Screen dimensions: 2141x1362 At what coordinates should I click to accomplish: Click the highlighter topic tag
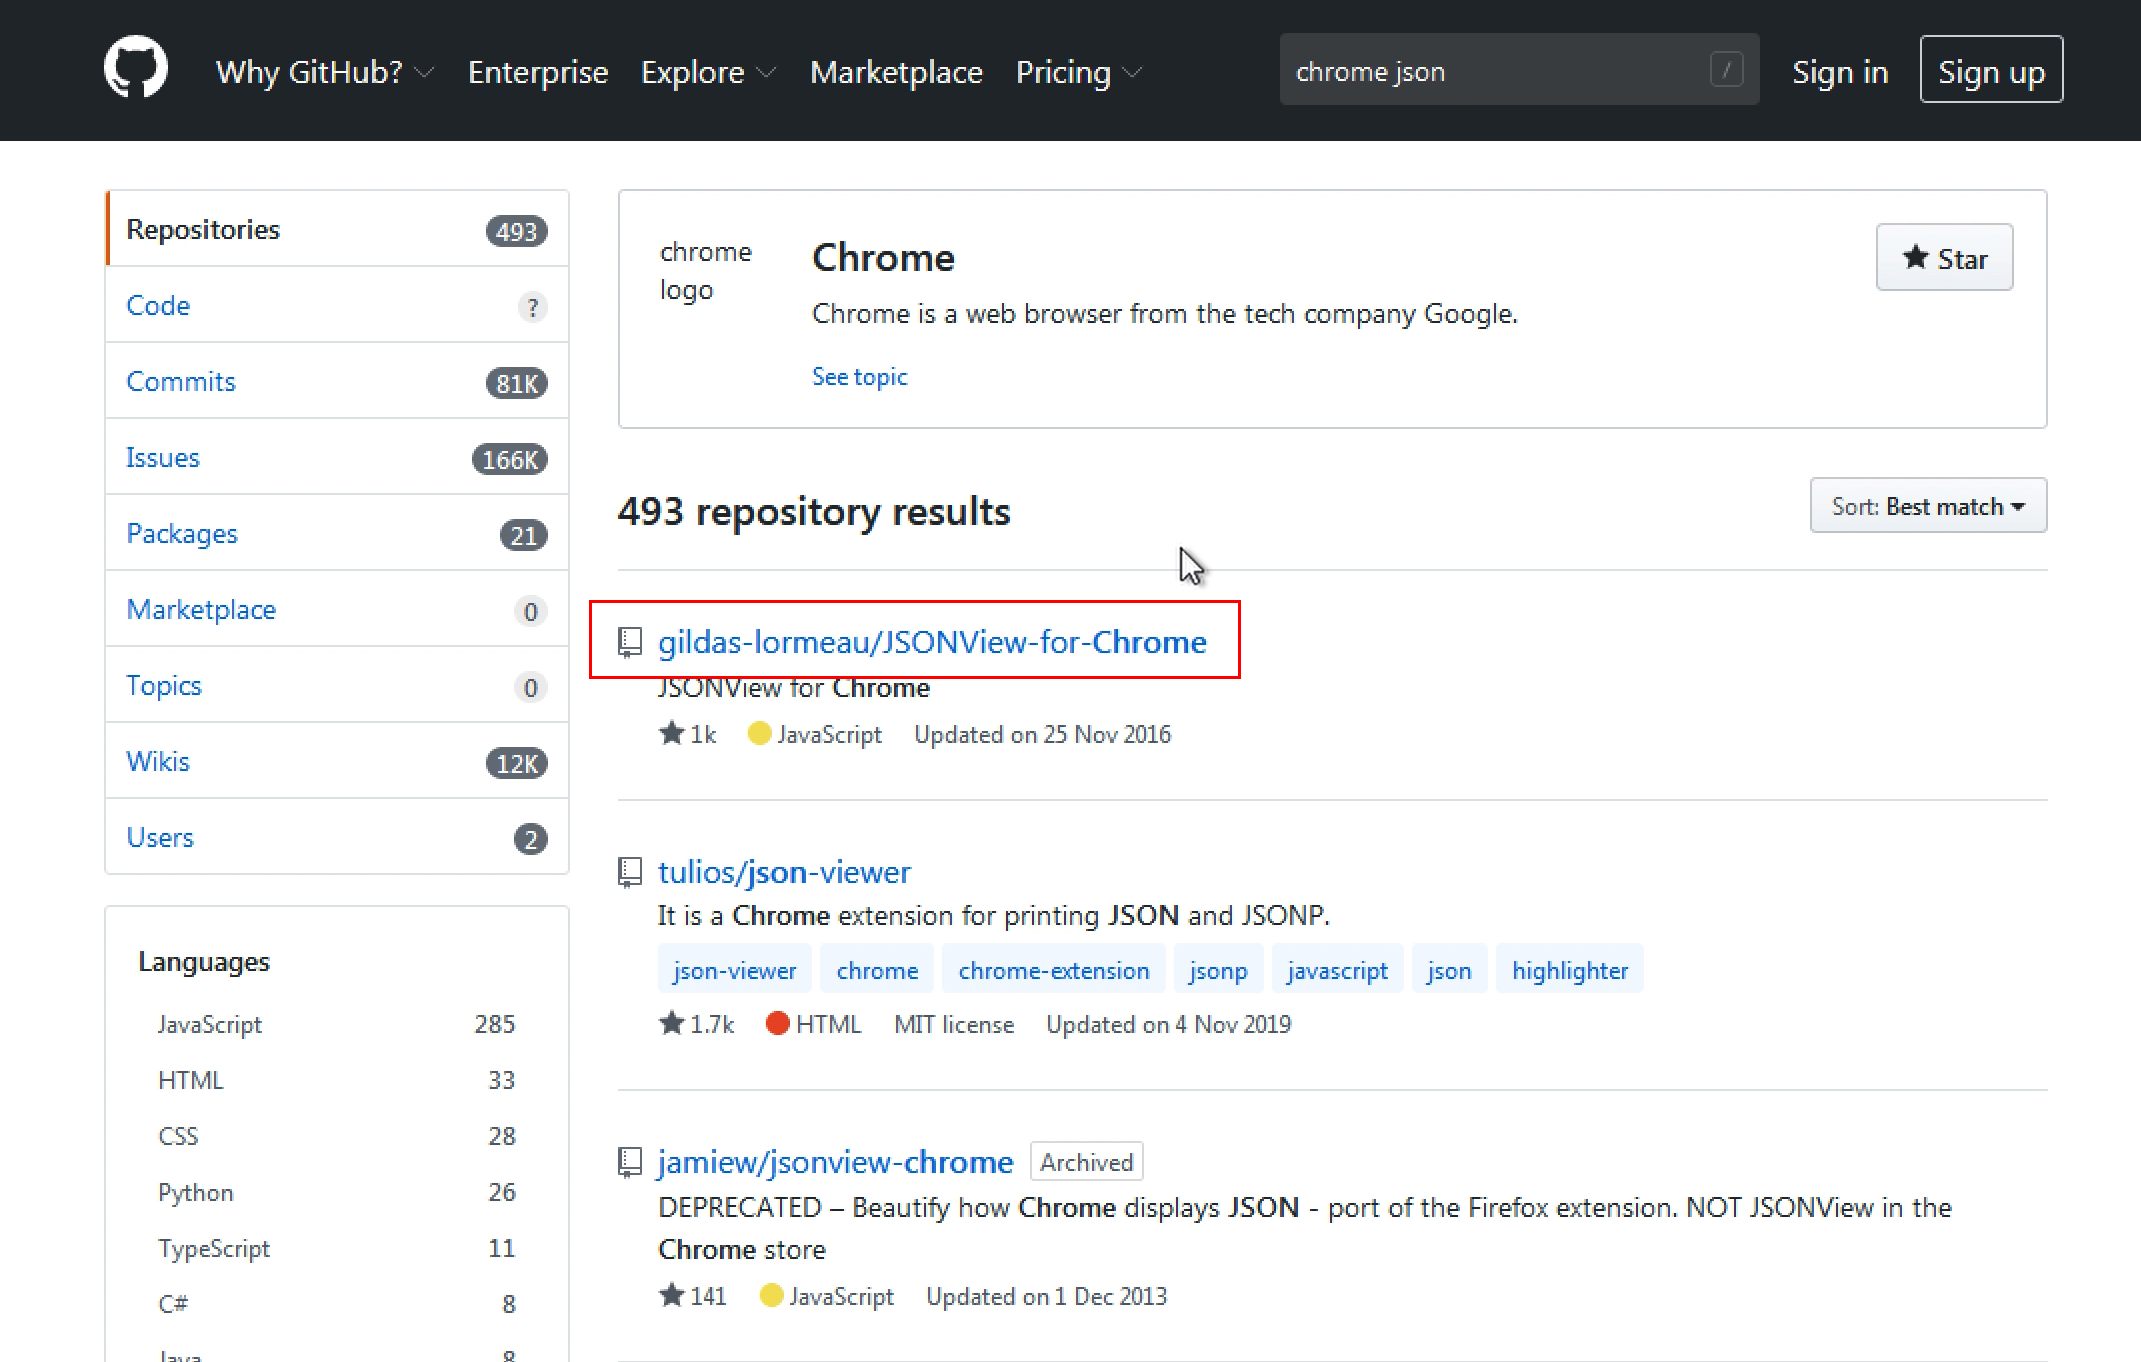[1569, 969]
